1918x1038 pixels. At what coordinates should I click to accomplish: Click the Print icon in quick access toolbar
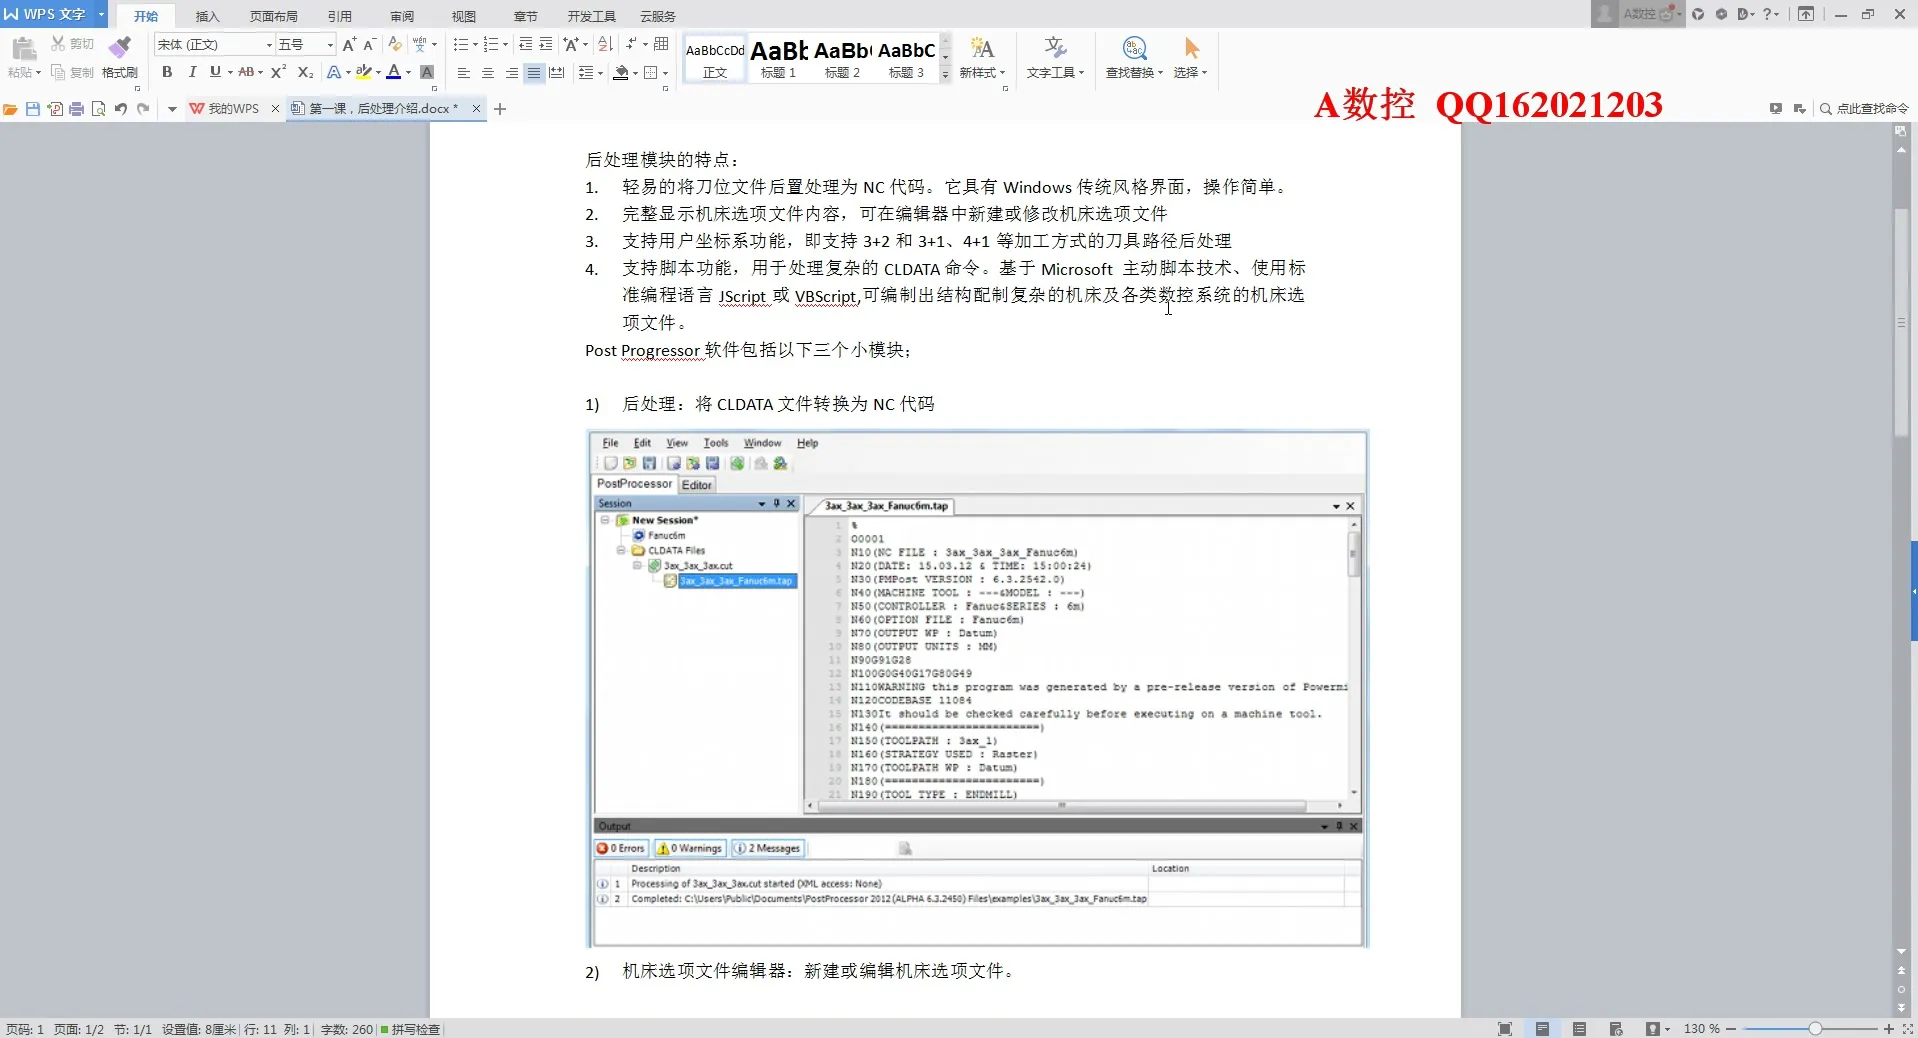[76, 109]
